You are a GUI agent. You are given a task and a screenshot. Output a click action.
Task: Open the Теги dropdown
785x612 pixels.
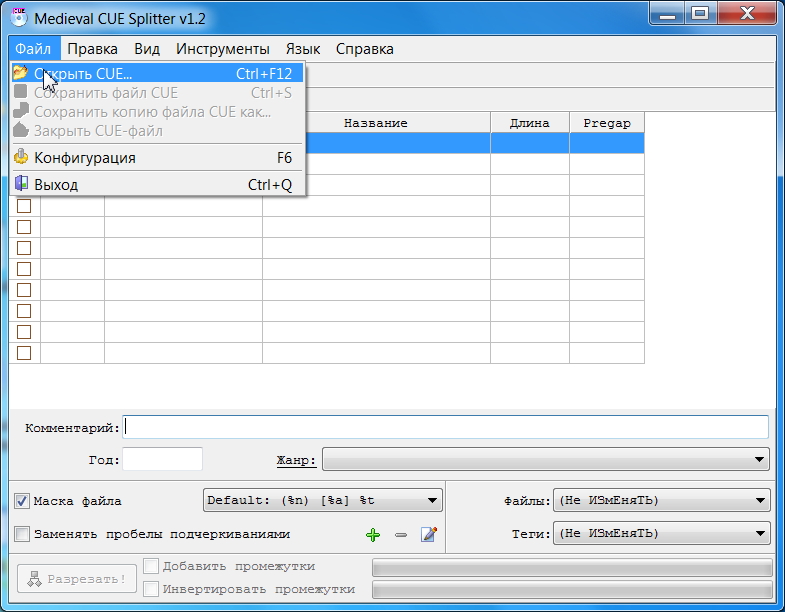pyautogui.click(x=661, y=533)
